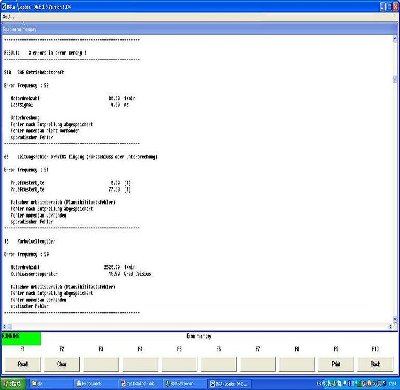Click the right arrow of horizontal scrollbar
This screenshot has height=390, width=400.
click(x=390, y=326)
